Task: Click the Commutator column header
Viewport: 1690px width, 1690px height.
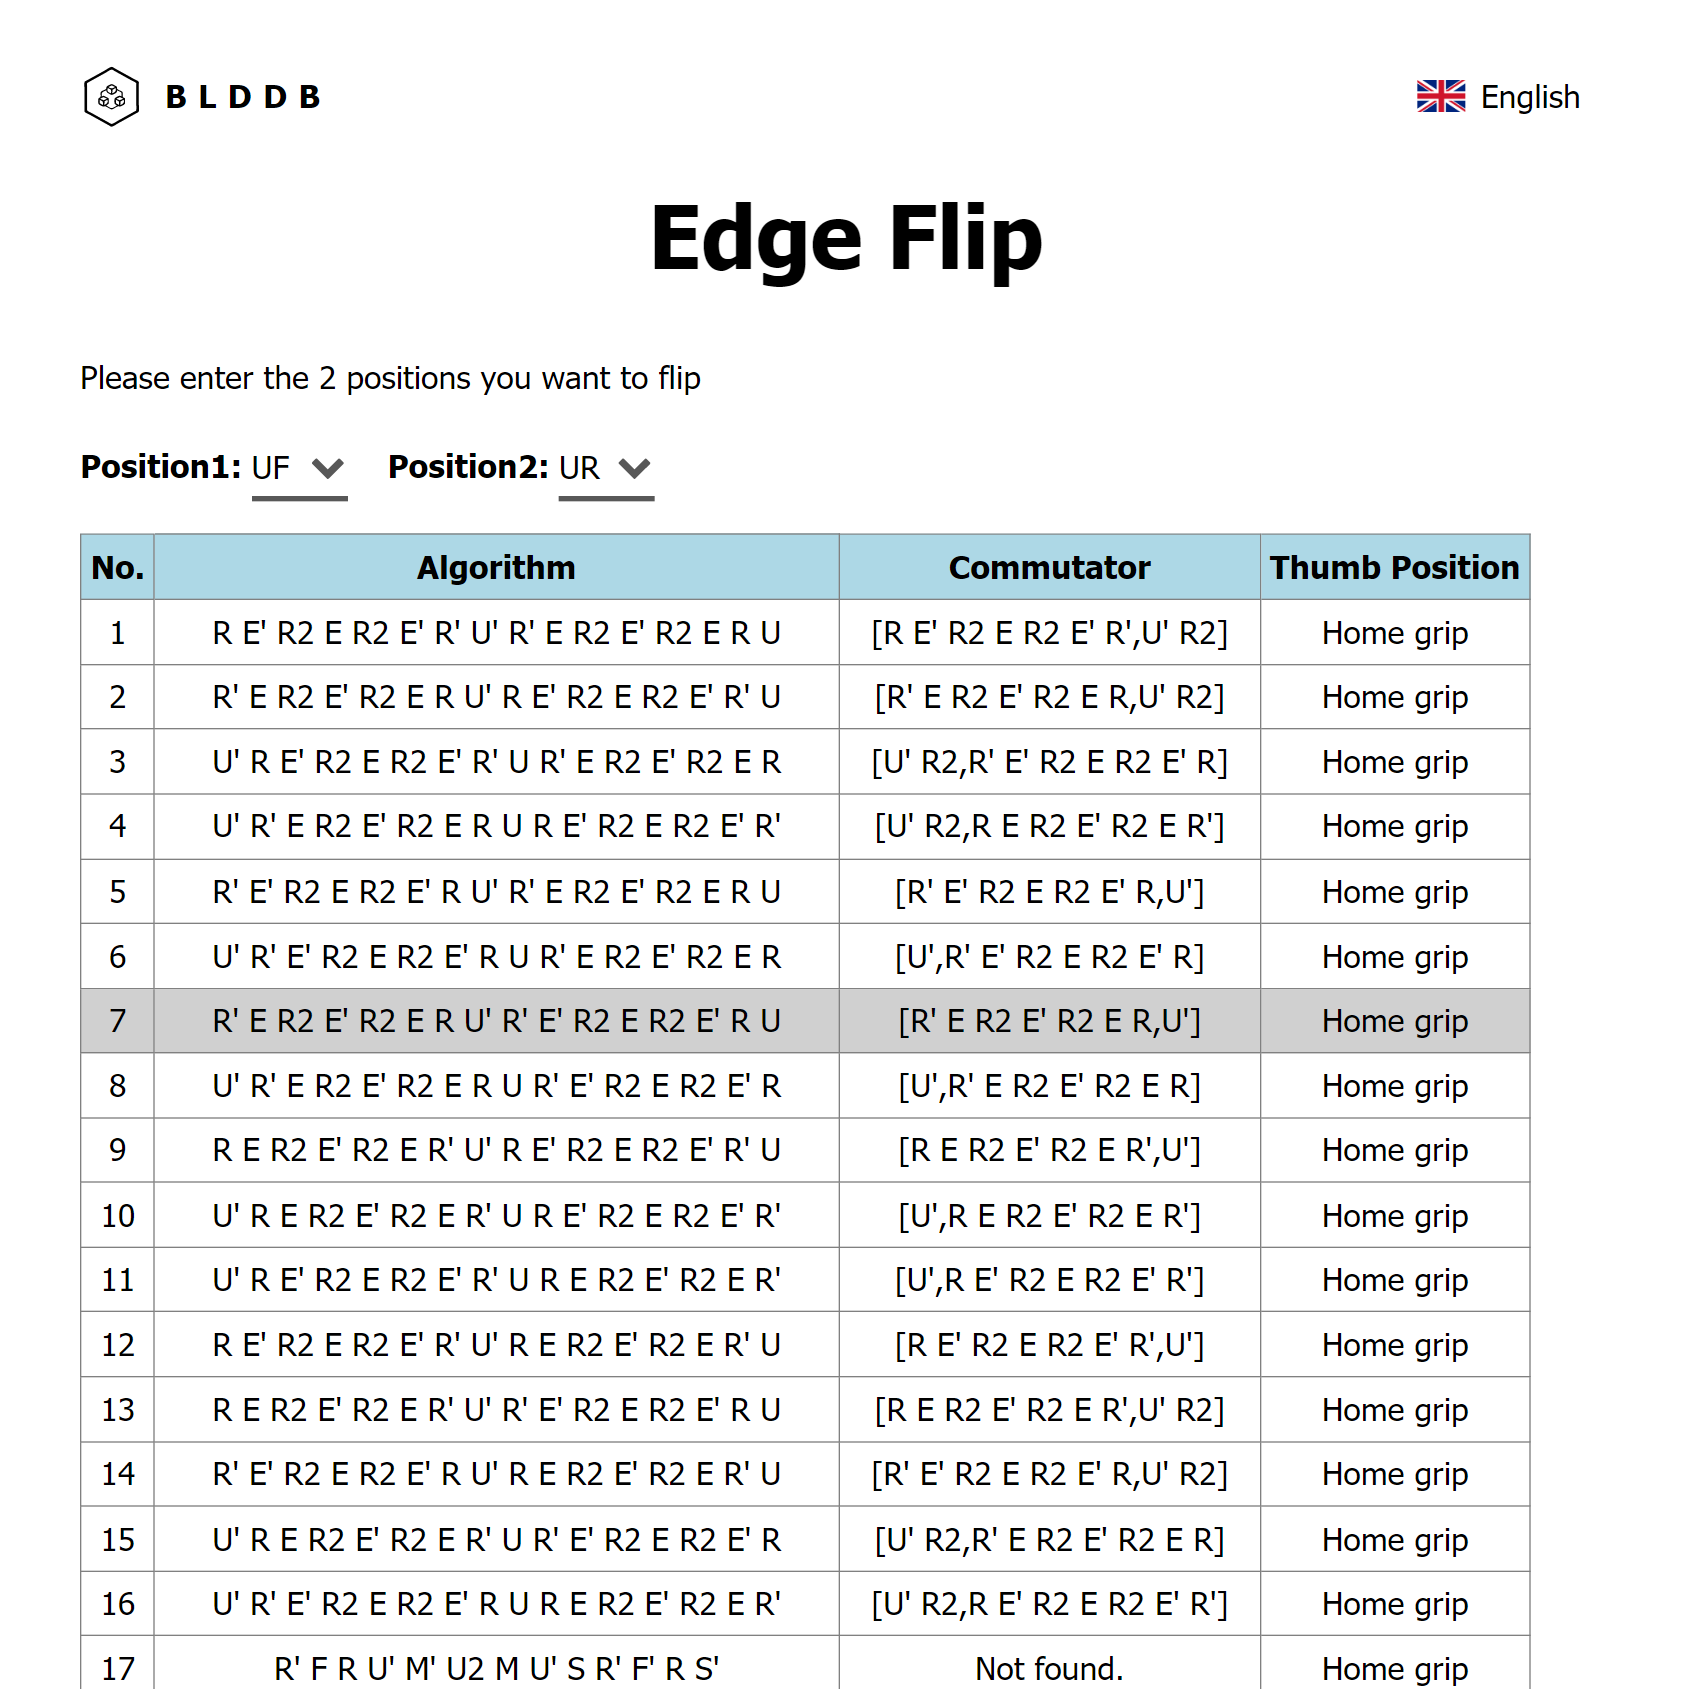Action: (1049, 568)
